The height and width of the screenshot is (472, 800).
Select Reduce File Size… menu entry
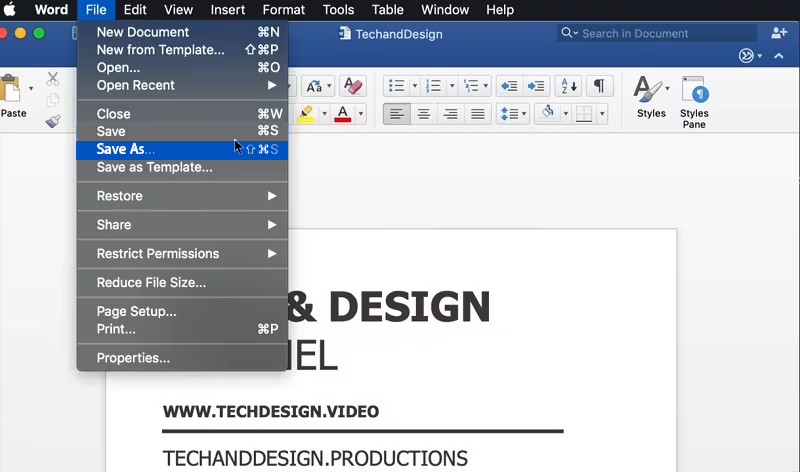tap(151, 282)
